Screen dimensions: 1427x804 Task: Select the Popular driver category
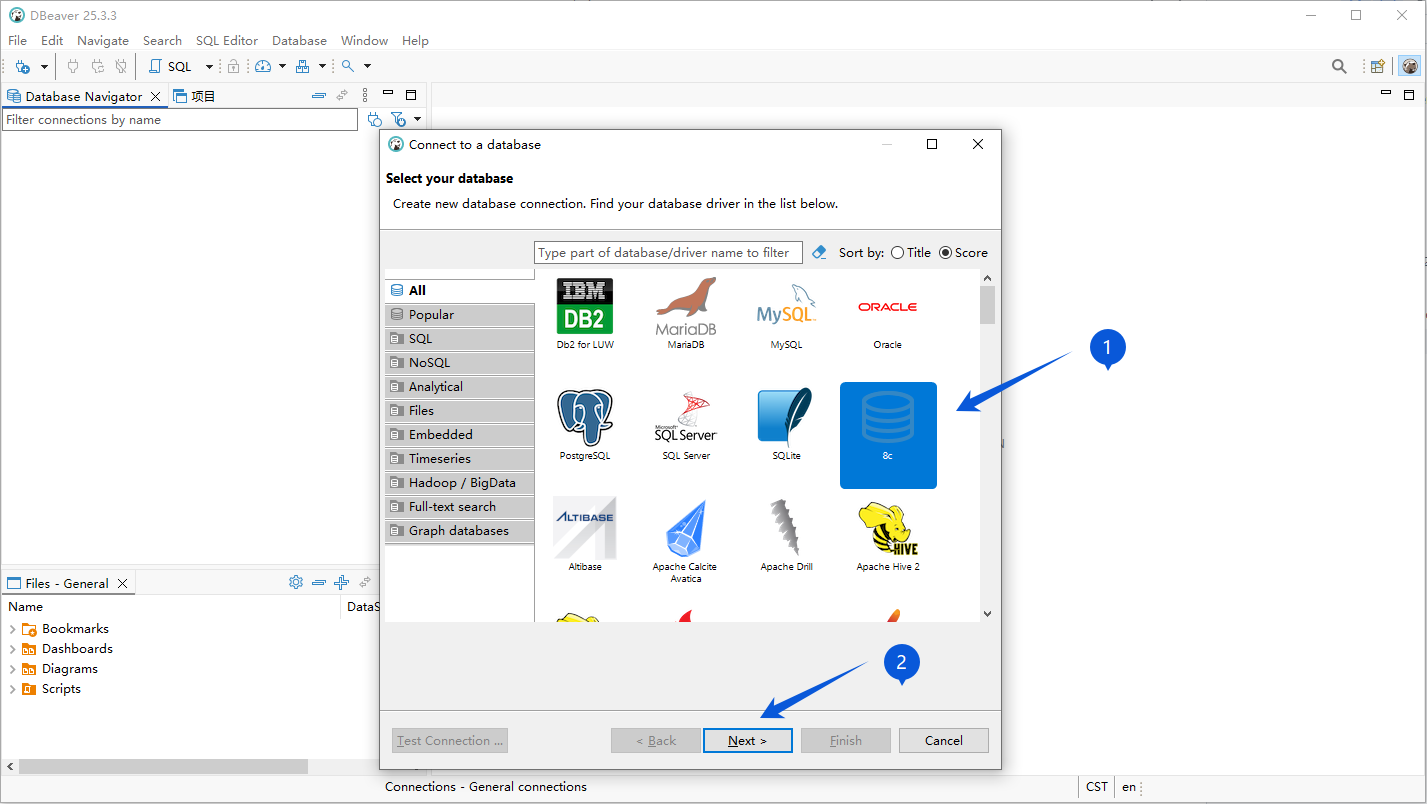tap(460, 315)
